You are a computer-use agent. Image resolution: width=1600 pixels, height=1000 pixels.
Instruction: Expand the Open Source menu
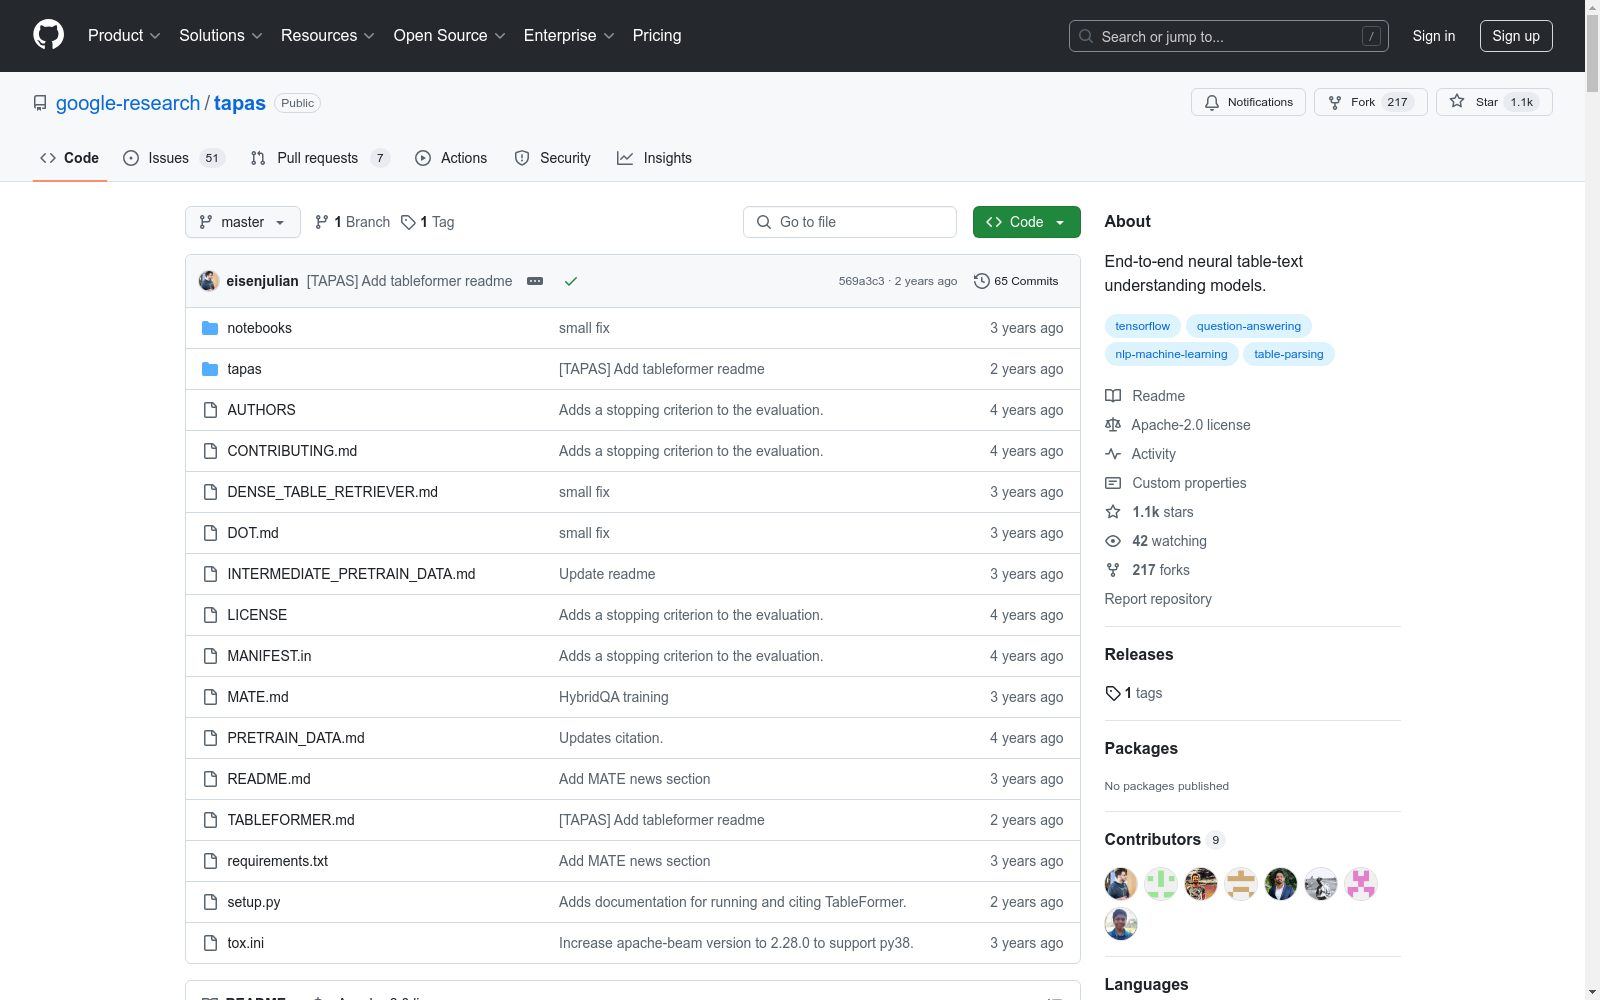pos(450,35)
